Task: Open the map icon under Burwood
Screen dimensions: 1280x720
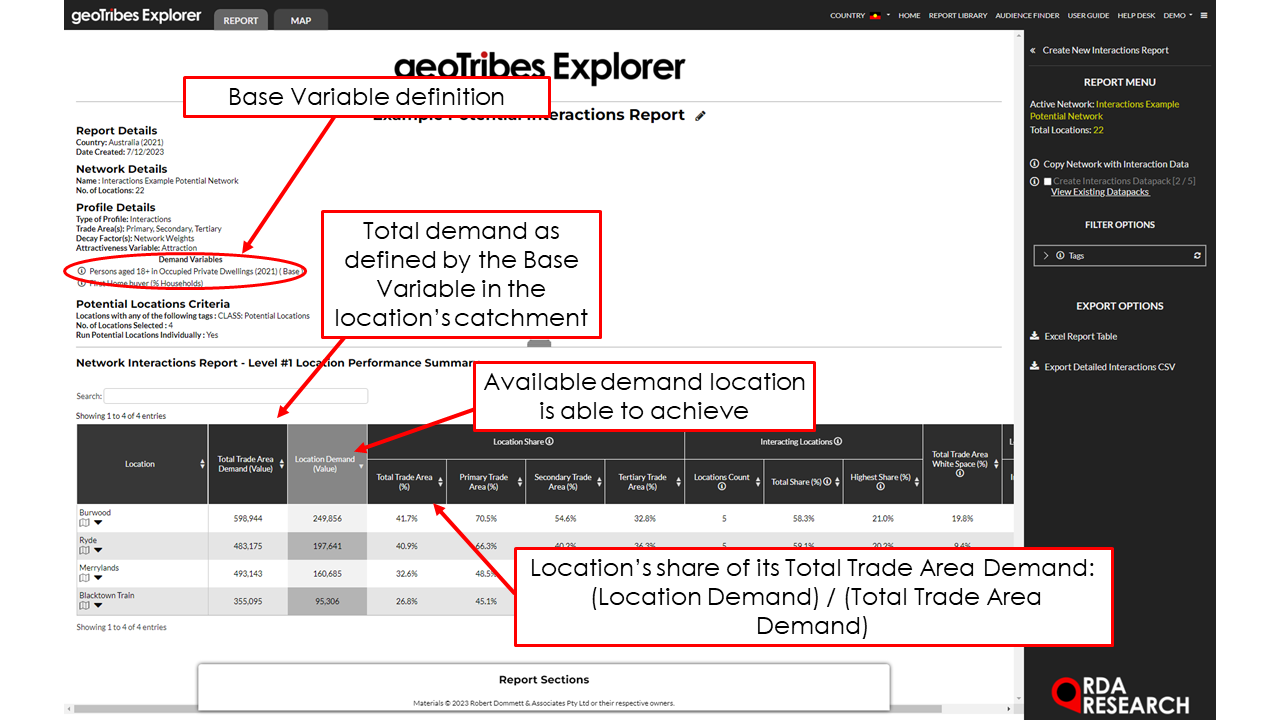Action: (x=84, y=522)
